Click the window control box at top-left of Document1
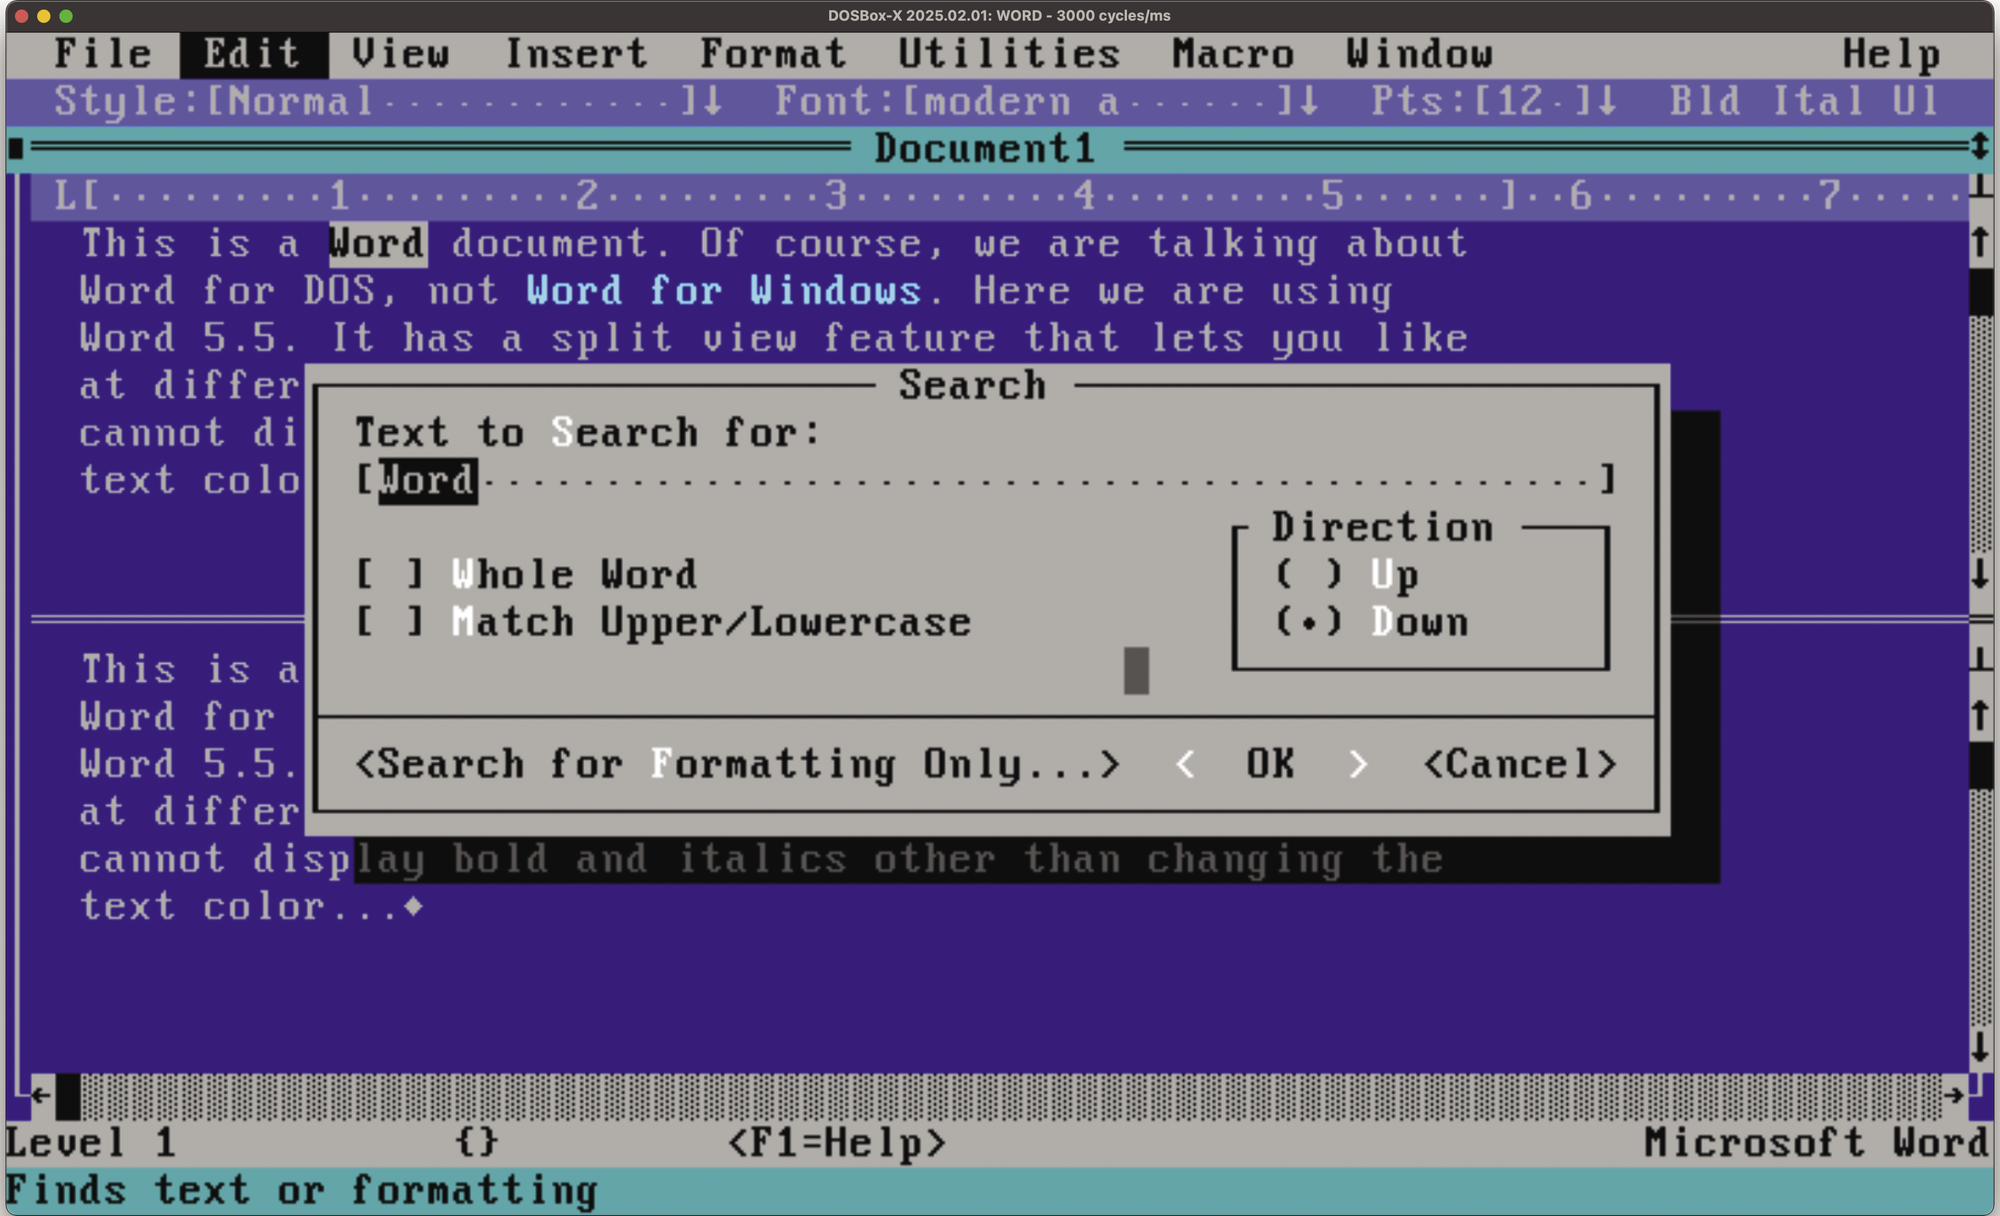Image resolution: width=2000 pixels, height=1216 pixels. [16, 149]
